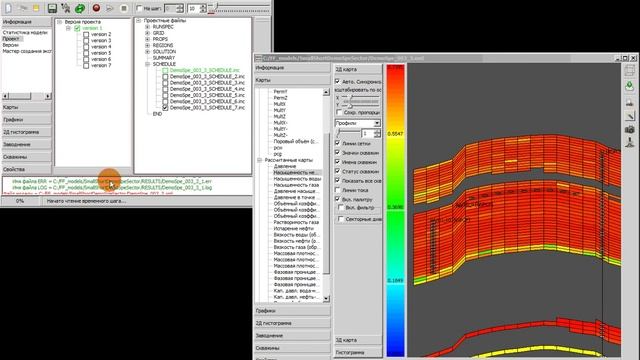The width and height of the screenshot is (640, 360).
Task: Expand the RUNSPEC tree node
Action: pyautogui.click(x=148, y=27)
